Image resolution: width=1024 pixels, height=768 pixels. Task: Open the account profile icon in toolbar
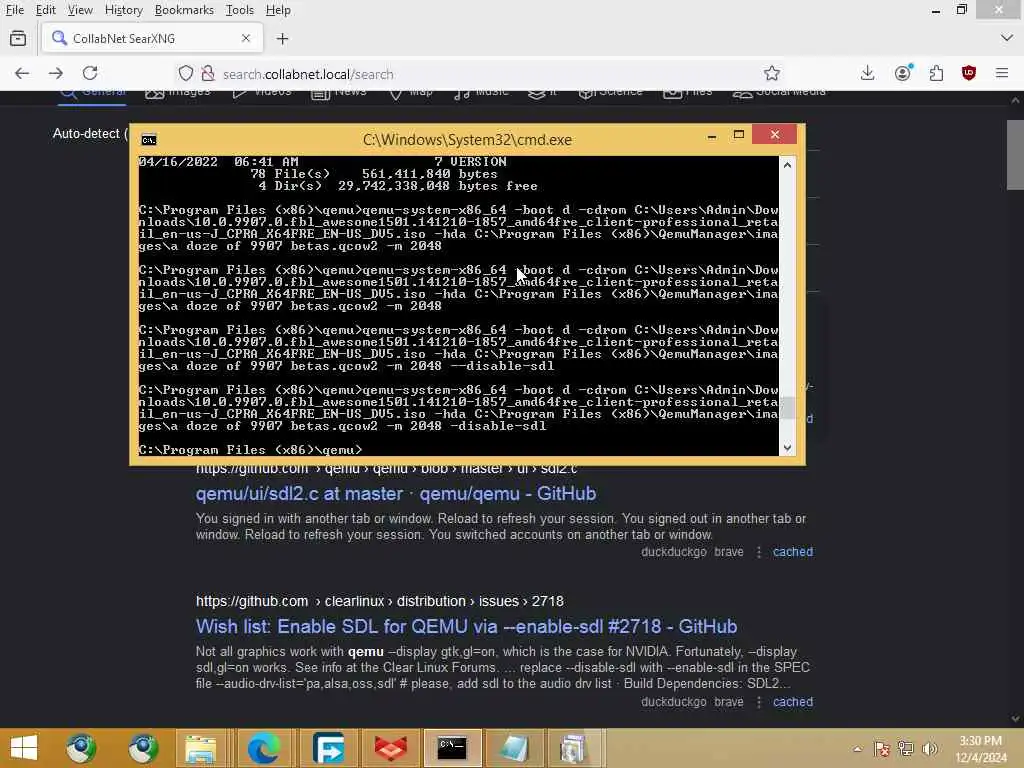coord(903,73)
